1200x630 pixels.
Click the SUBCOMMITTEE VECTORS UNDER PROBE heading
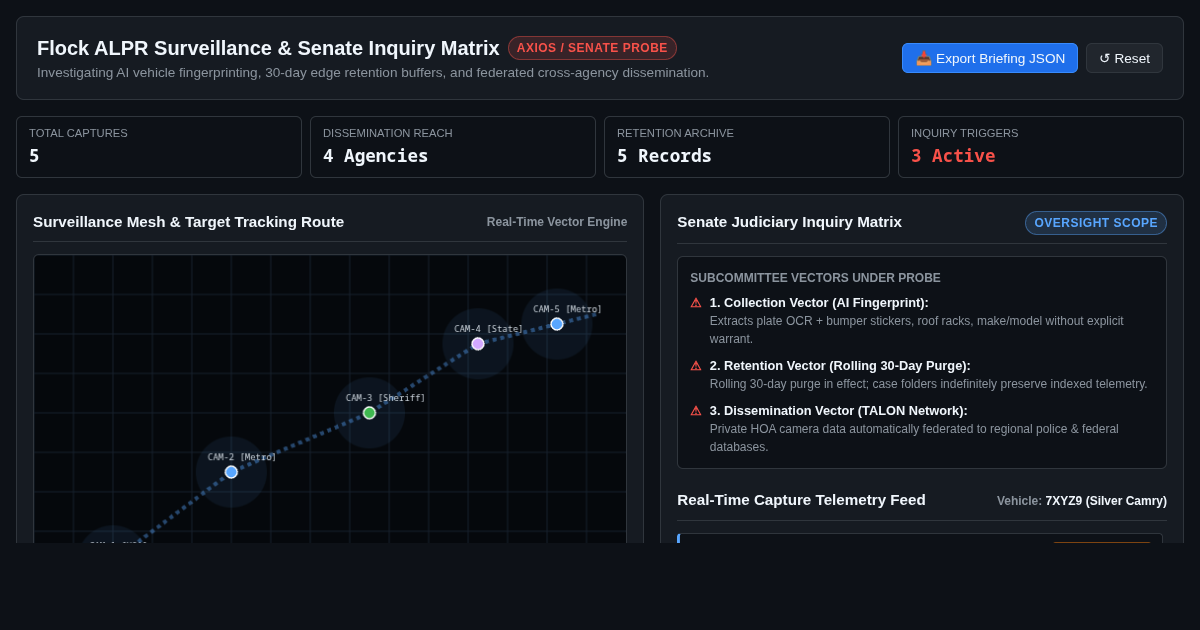[x=815, y=278]
